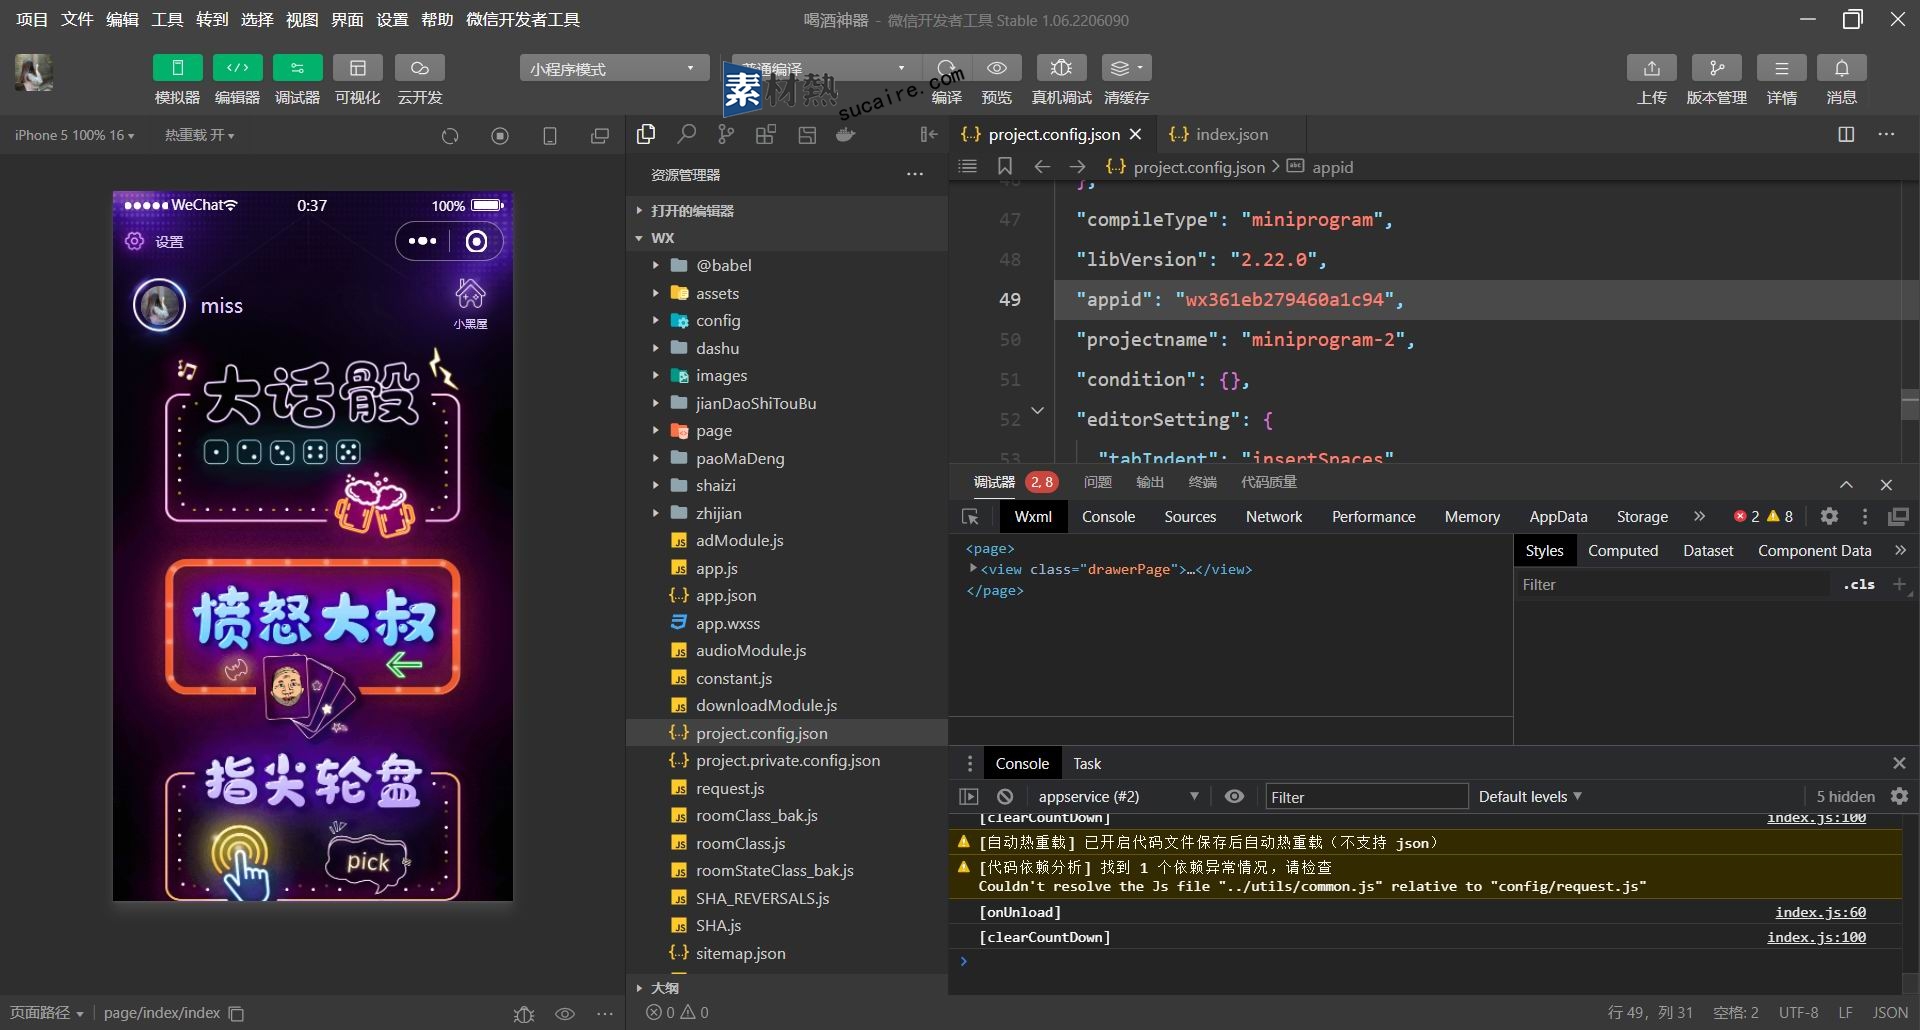Screen dimensions: 1920x1030
Task: Toggle the simulator phone device view icon
Action: [x=550, y=136]
